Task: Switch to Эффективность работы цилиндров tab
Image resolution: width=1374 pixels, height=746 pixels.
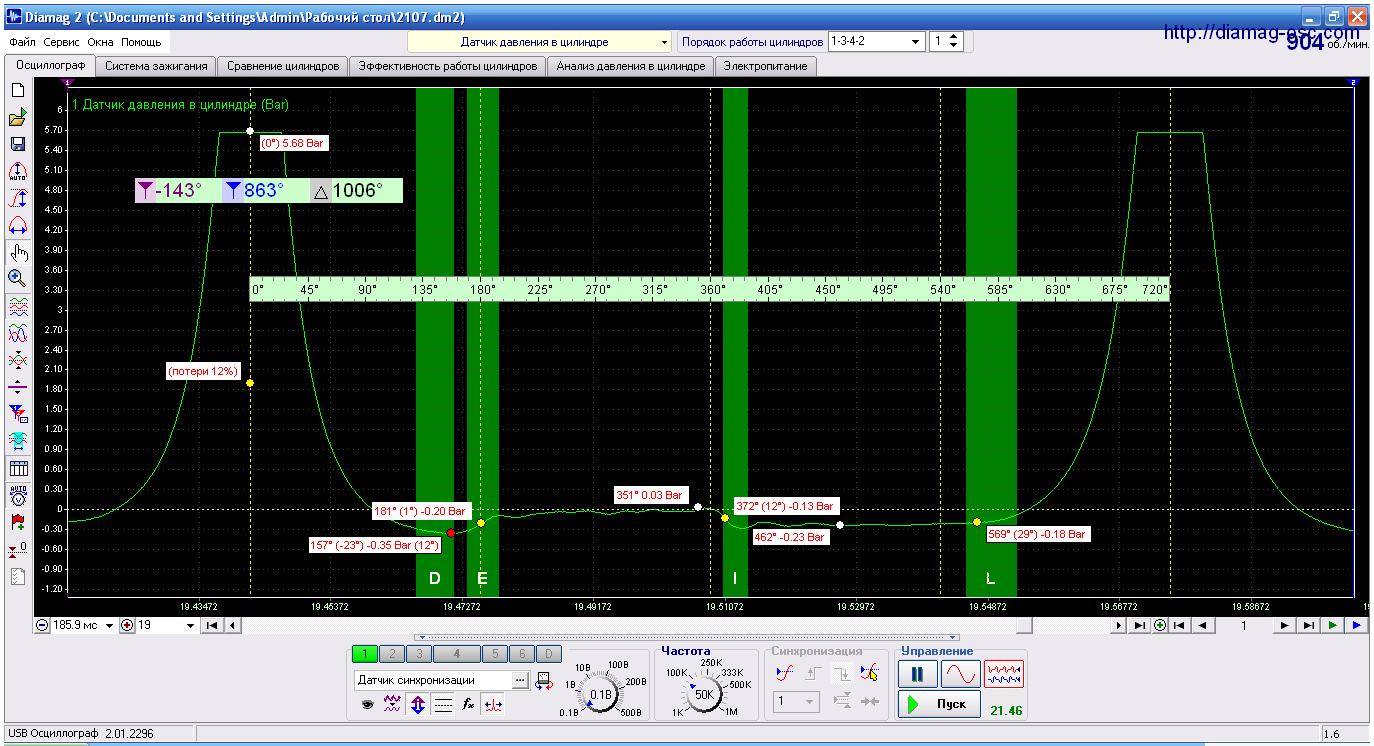Action: (x=448, y=67)
